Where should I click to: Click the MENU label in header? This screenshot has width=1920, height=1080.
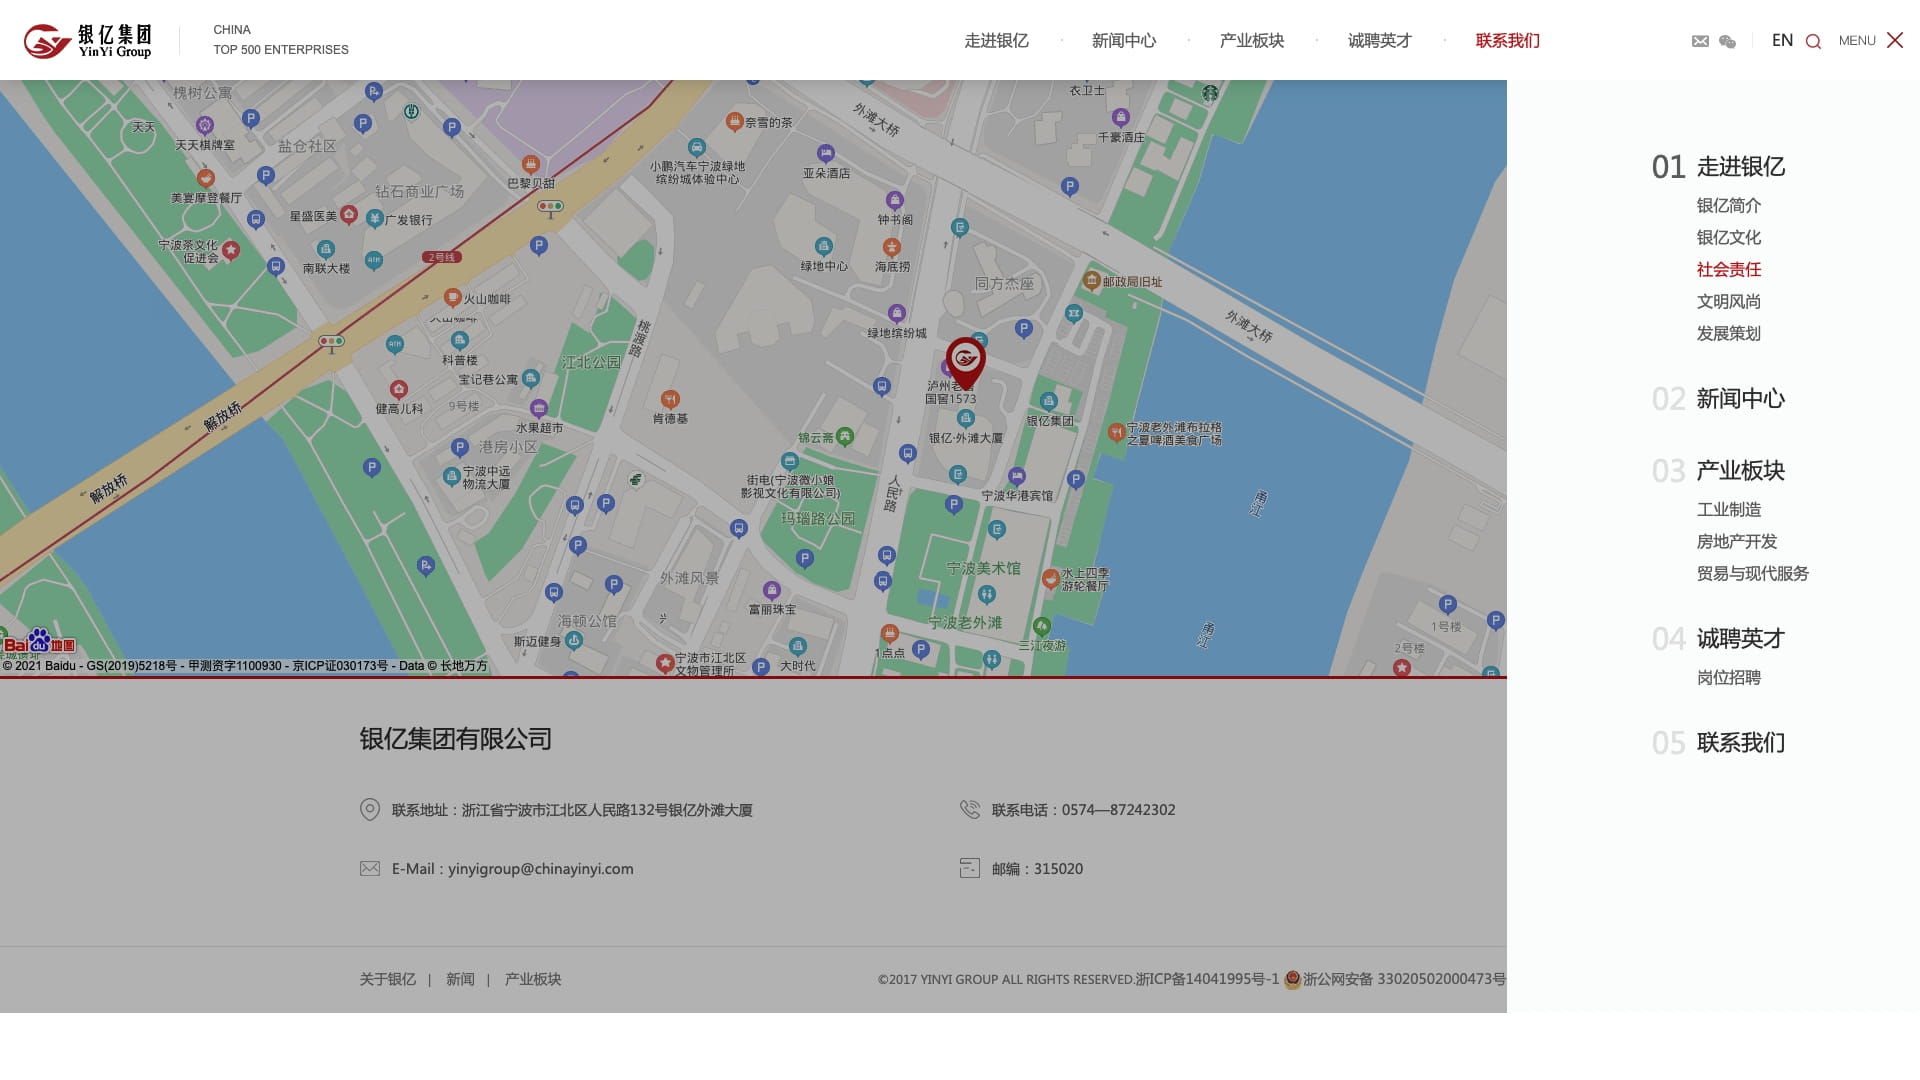tap(1857, 41)
